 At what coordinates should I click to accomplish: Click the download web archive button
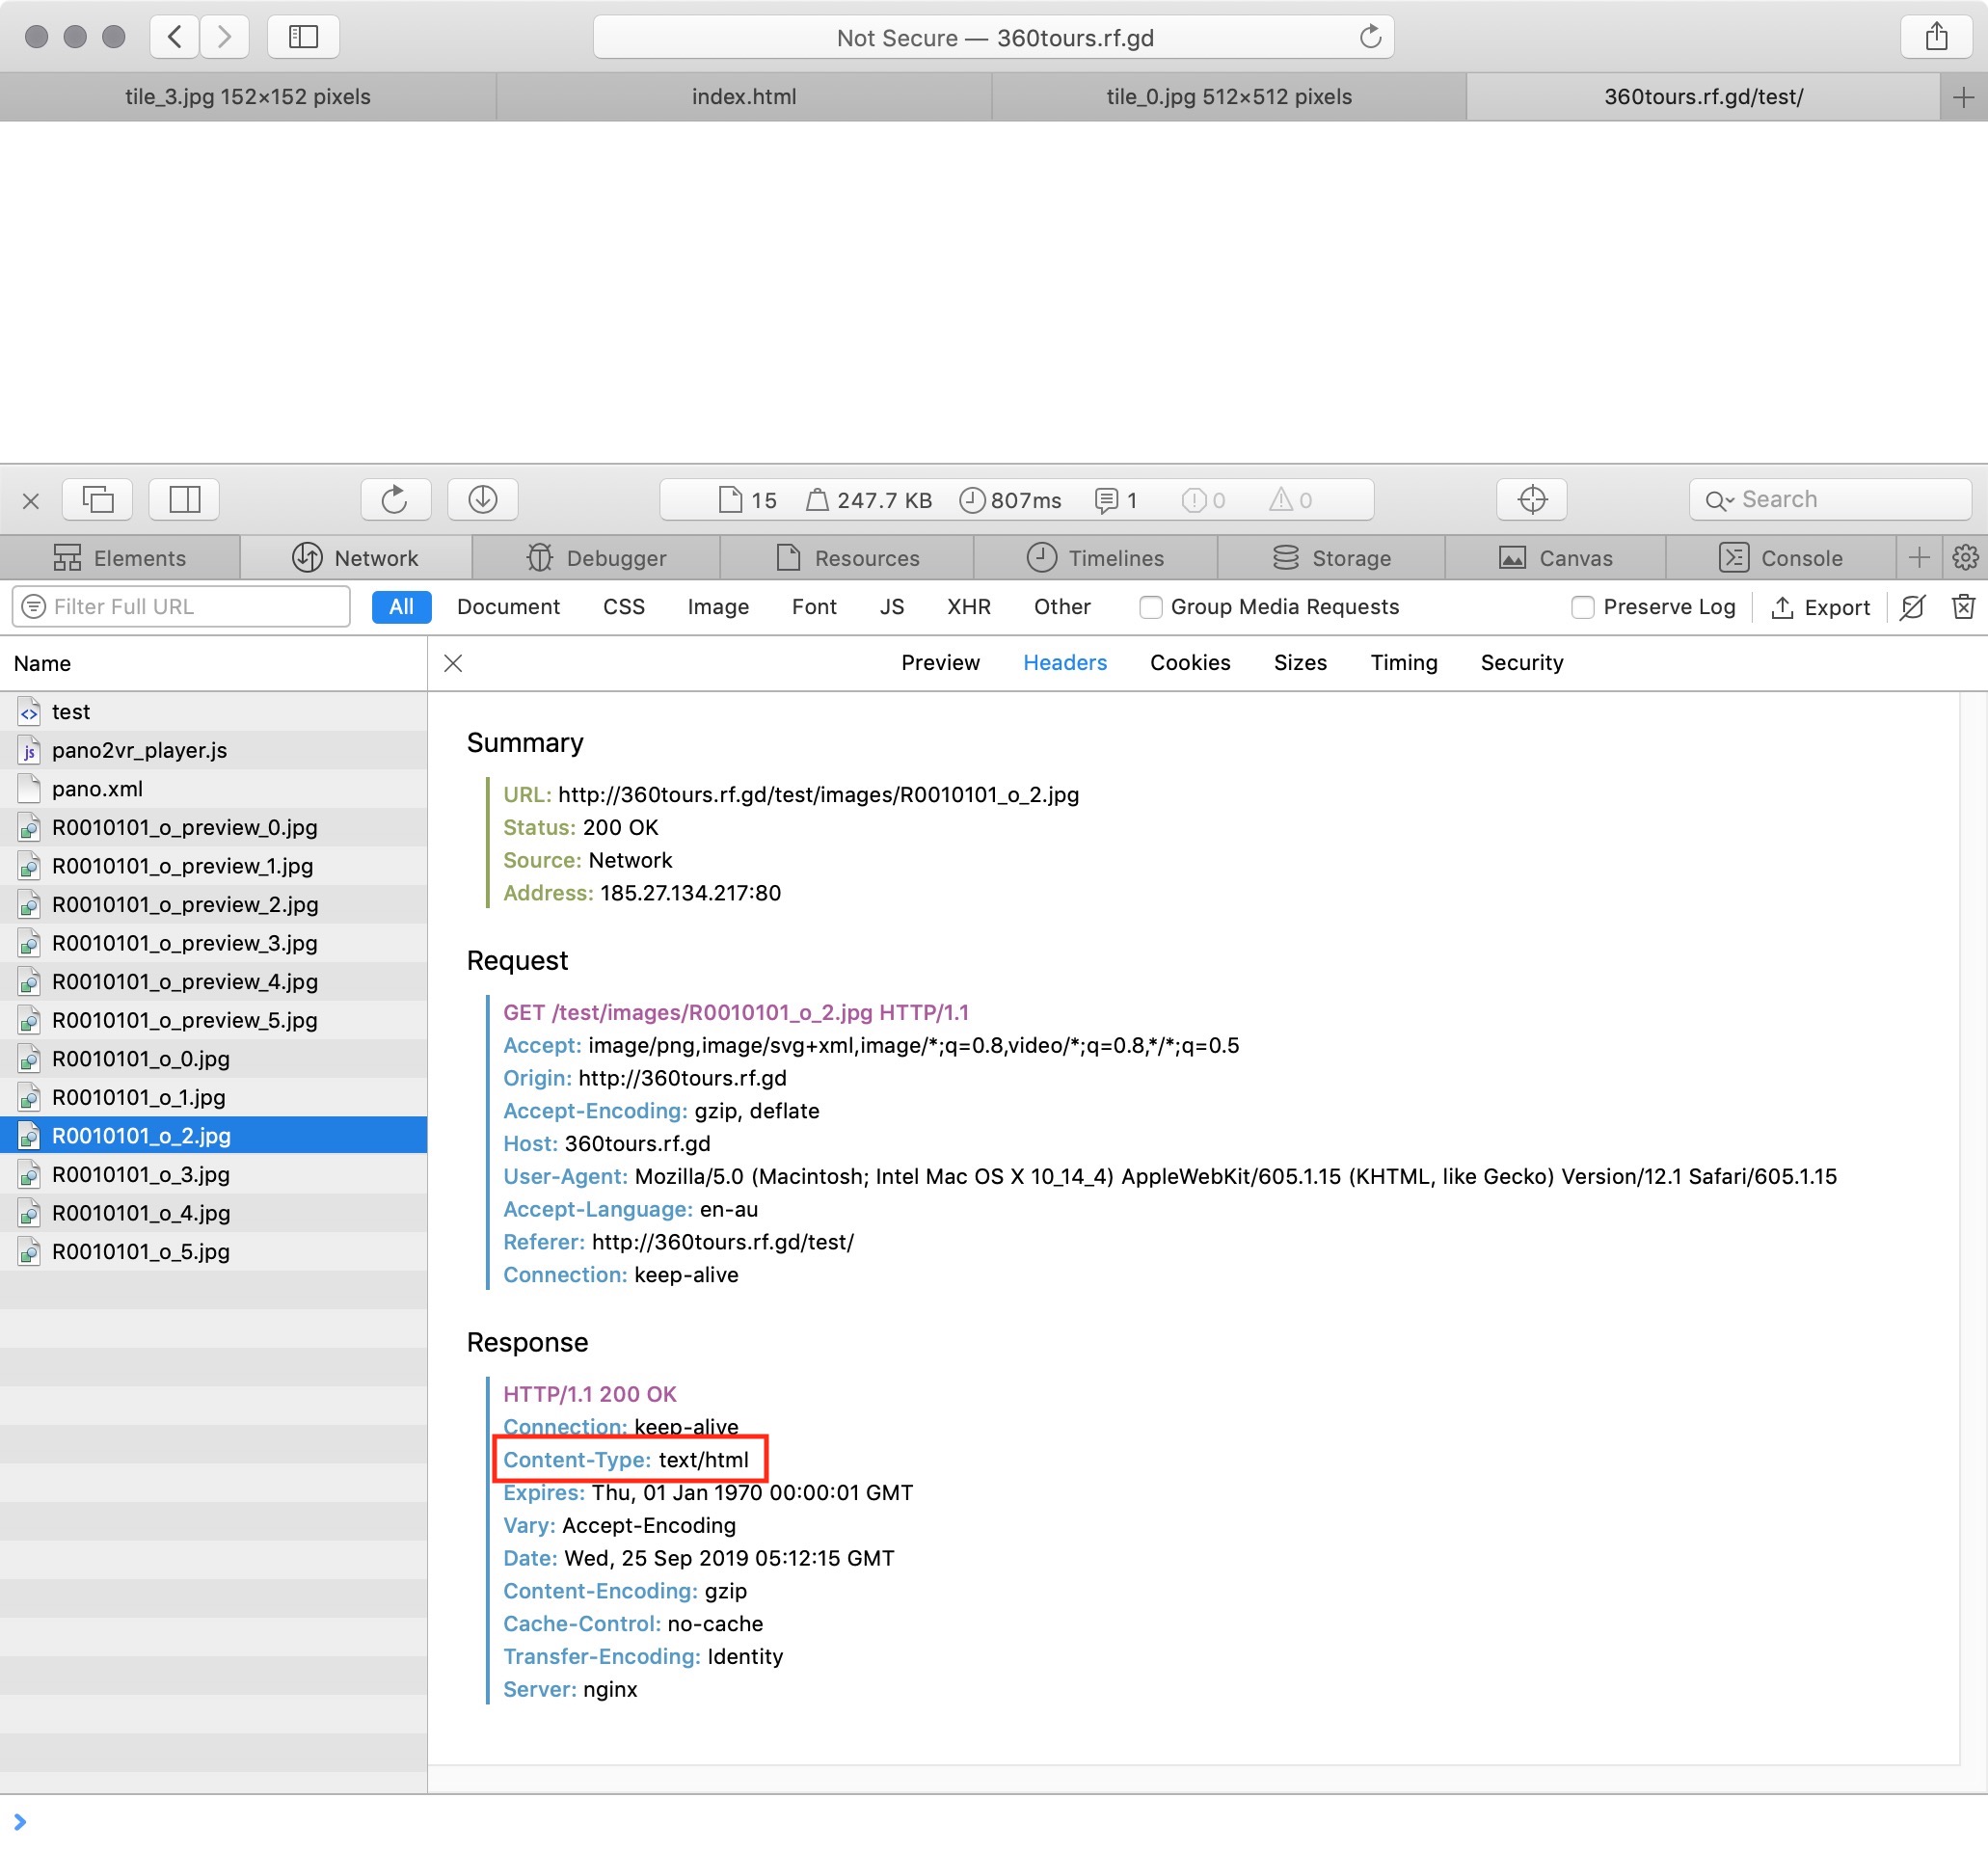[x=482, y=499]
